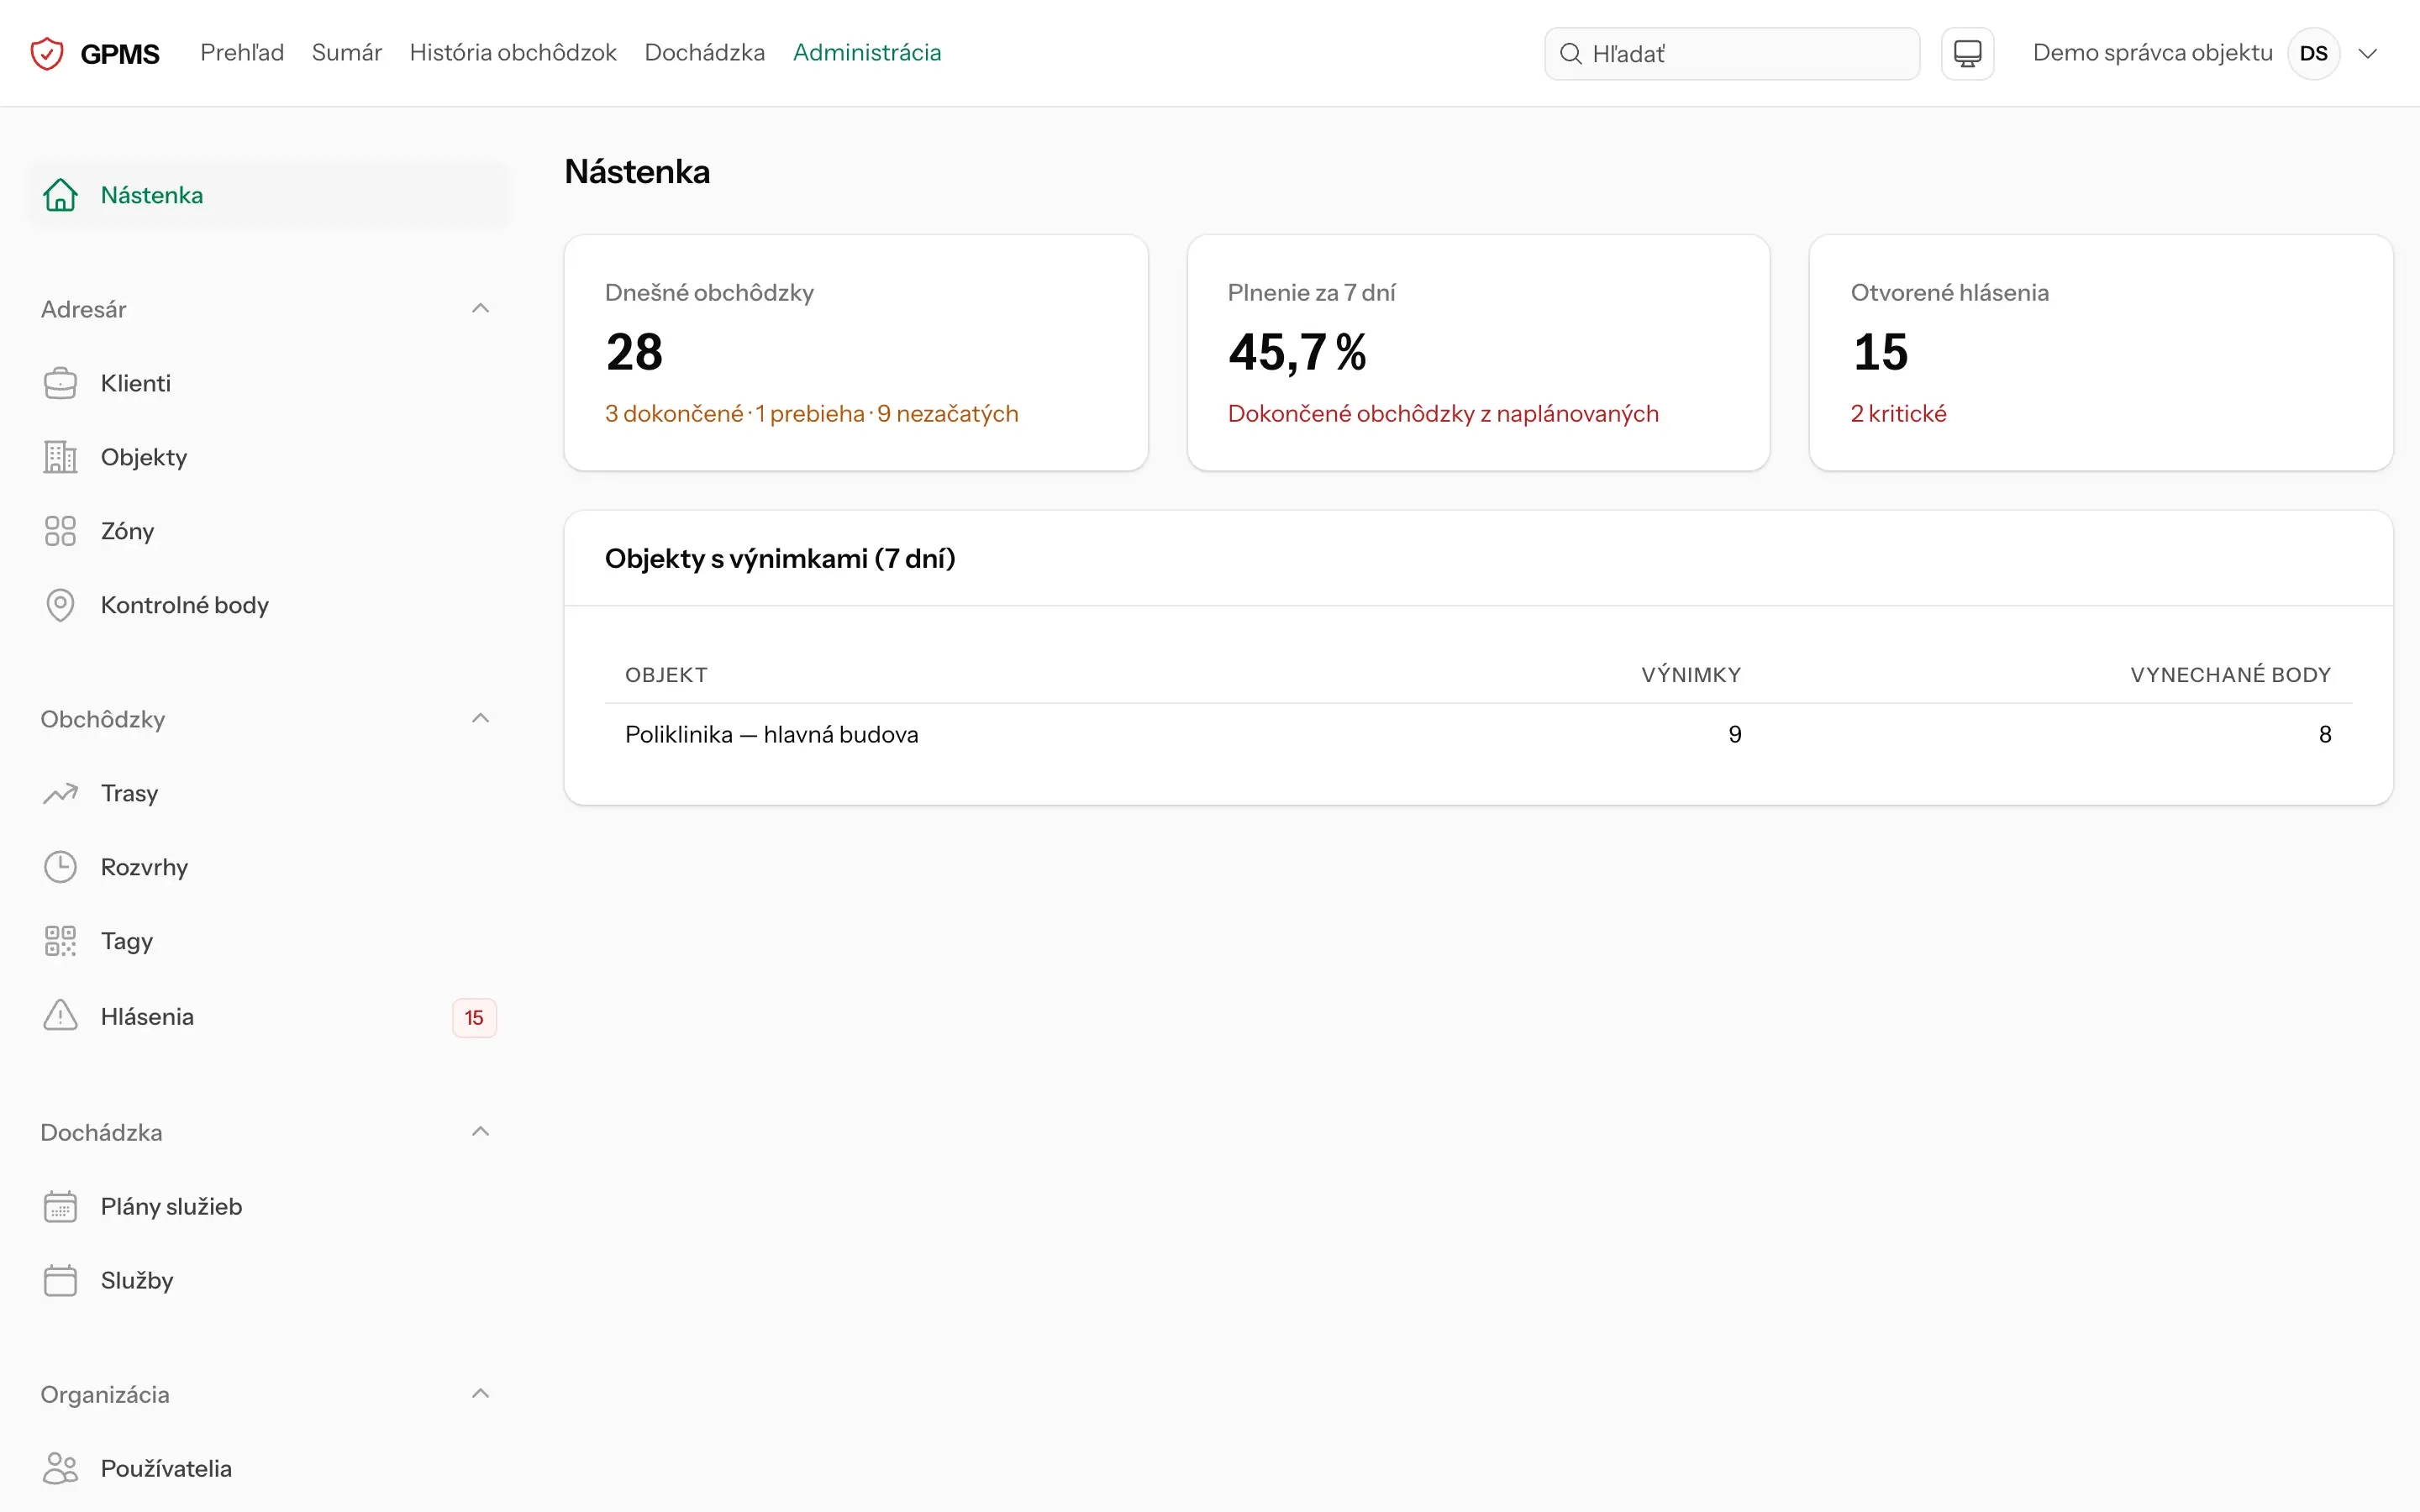Open the Hlásenia sidebar link
The height and width of the screenshot is (1512, 2420).
268,1017
